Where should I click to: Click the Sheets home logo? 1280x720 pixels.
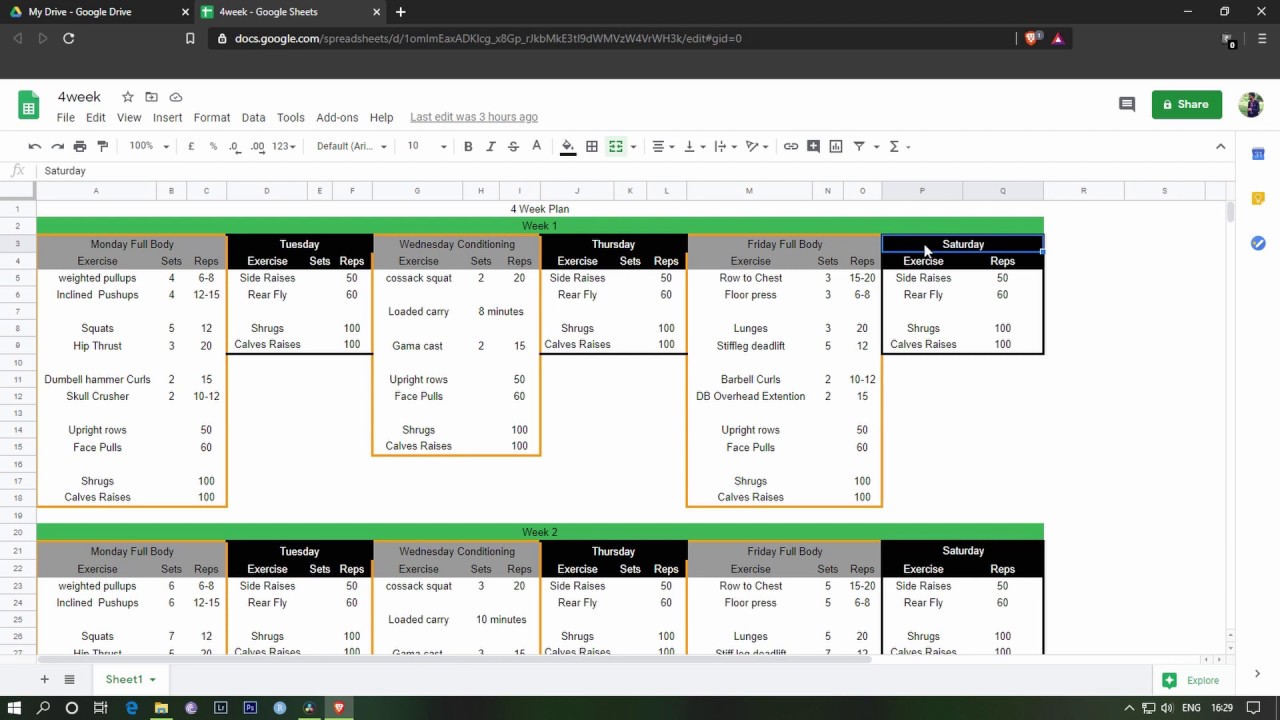29,105
